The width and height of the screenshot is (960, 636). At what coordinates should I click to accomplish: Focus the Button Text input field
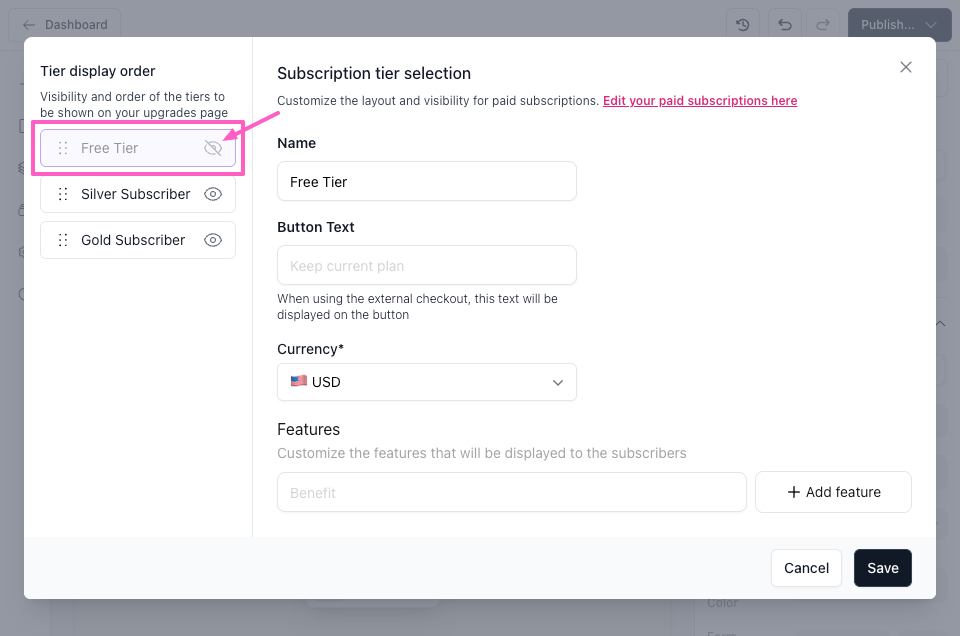tap(427, 266)
